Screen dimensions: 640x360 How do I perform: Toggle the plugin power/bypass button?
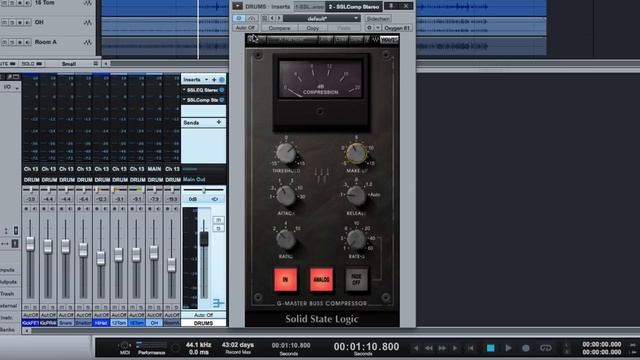pos(239,18)
